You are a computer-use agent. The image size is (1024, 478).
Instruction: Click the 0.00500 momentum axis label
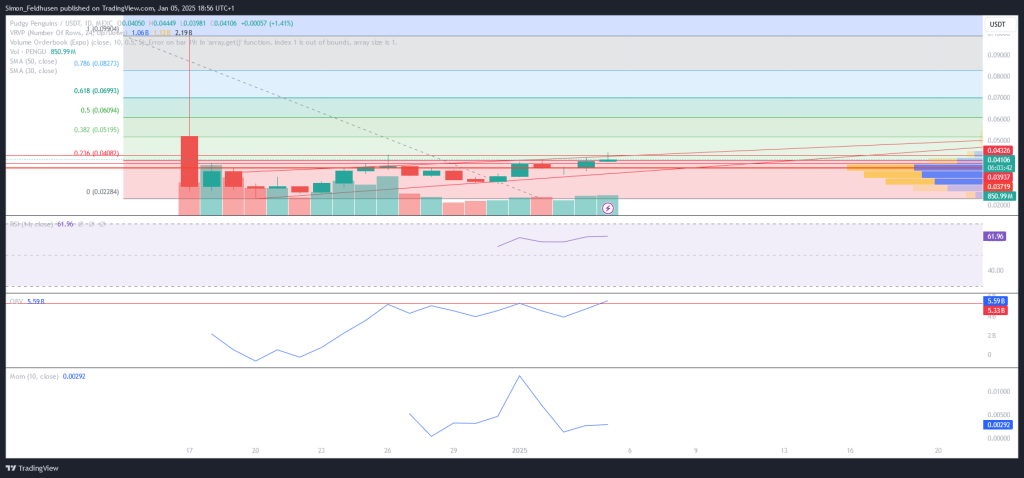tap(997, 415)
